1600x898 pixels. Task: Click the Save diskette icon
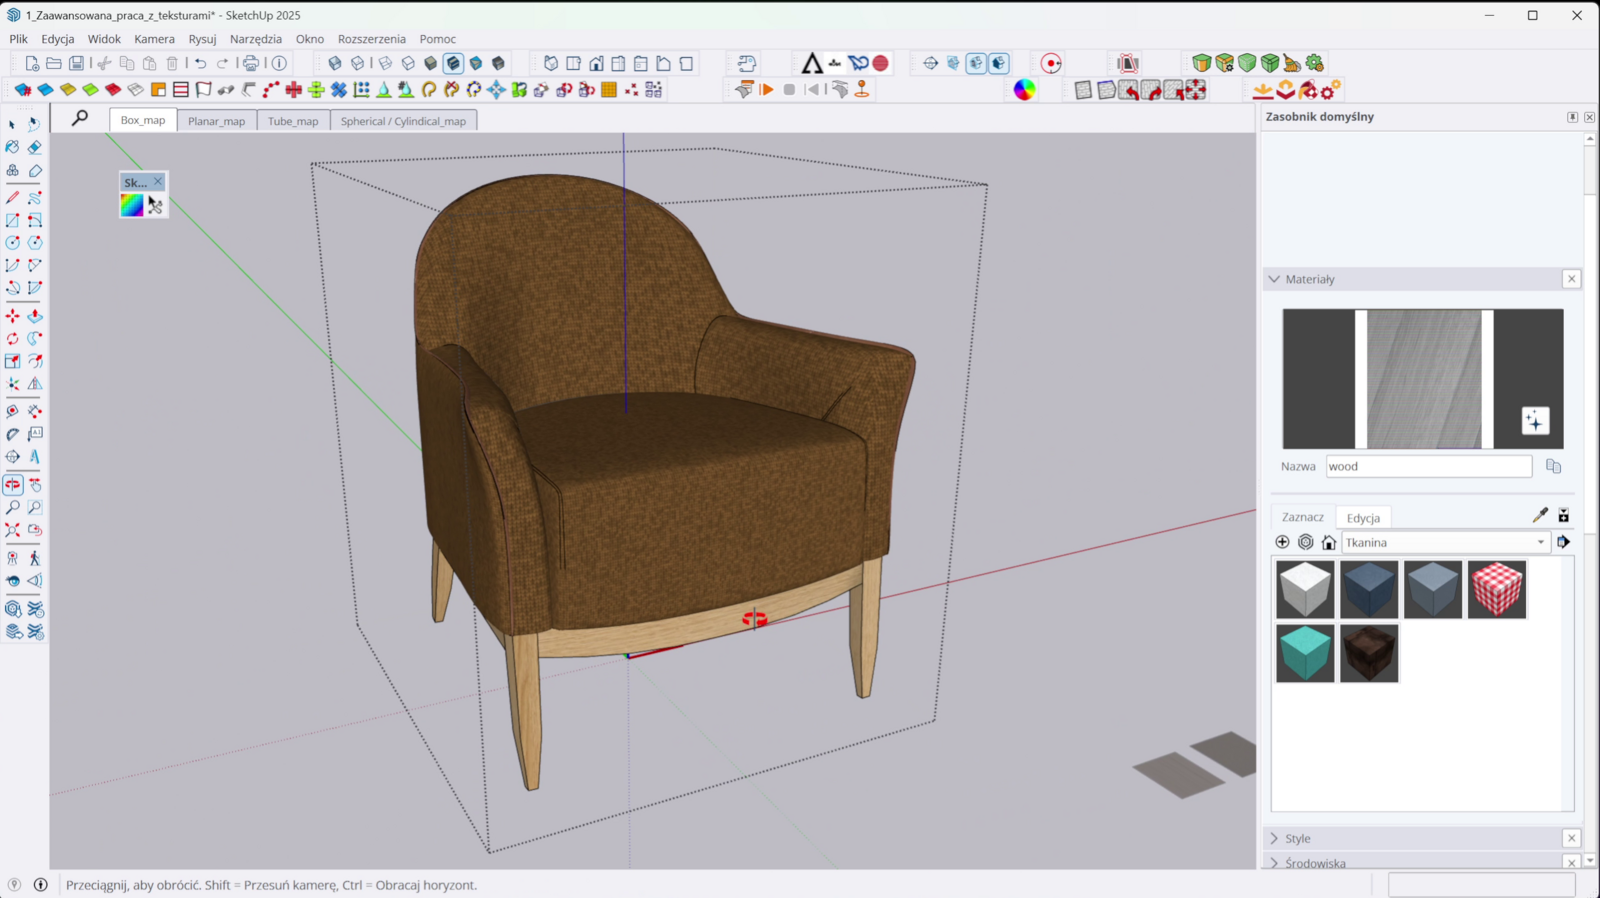point(76,63)
